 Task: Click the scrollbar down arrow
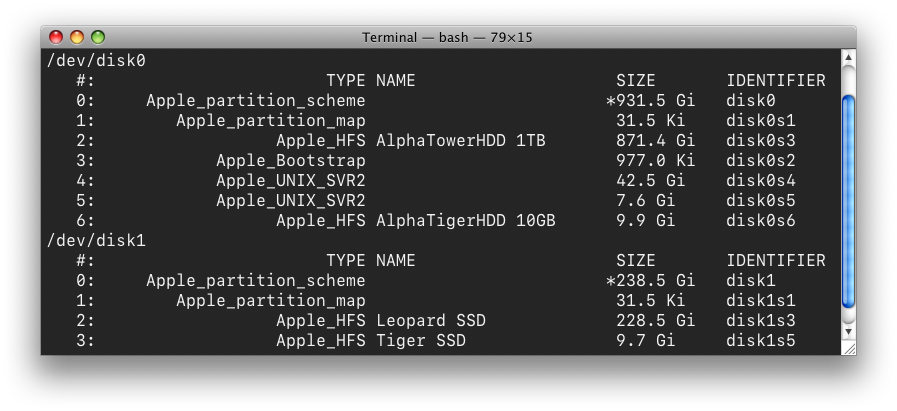click(x=848, y=331)
